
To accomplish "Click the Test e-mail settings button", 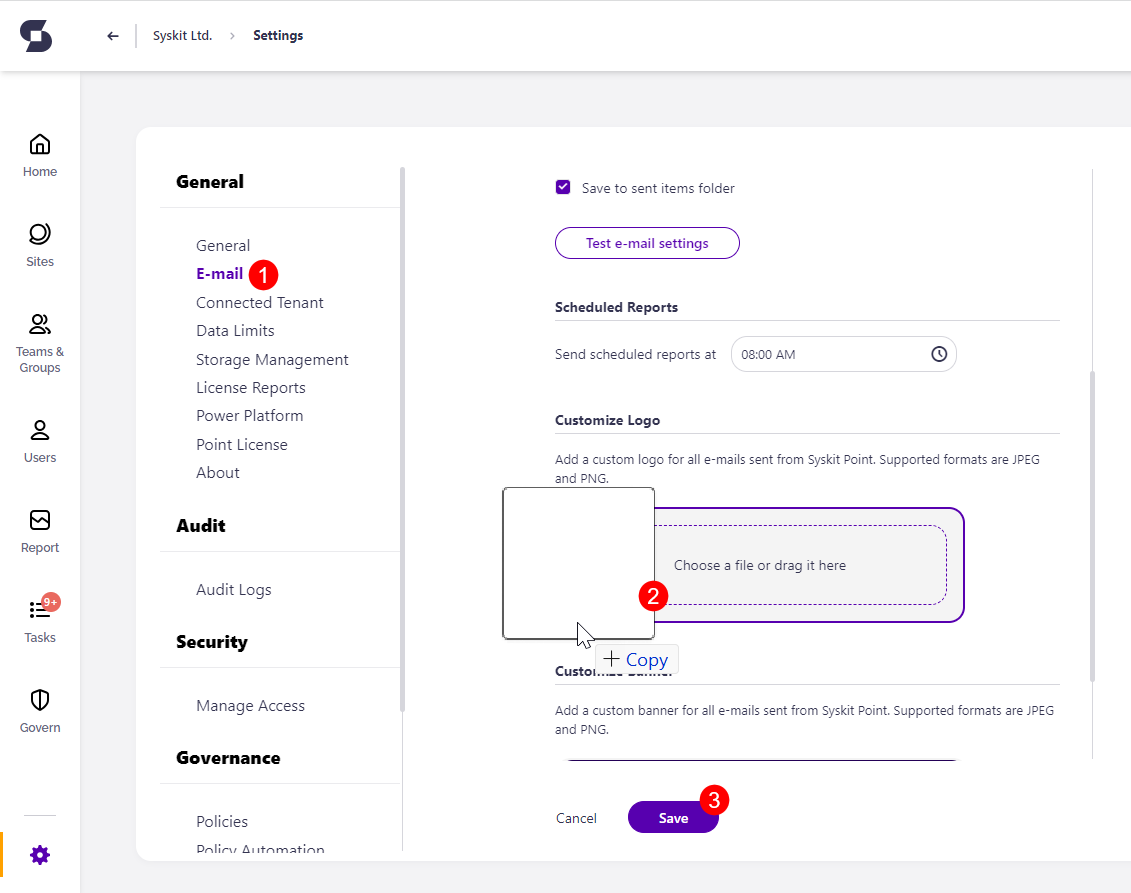I will tap(647, 243).
